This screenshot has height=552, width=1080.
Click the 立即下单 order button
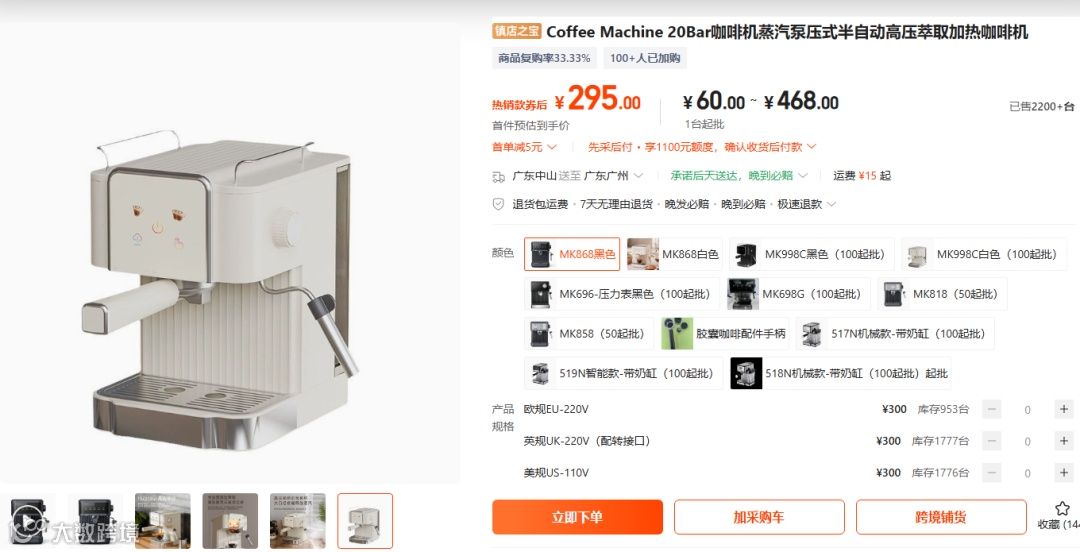(577, 517)
